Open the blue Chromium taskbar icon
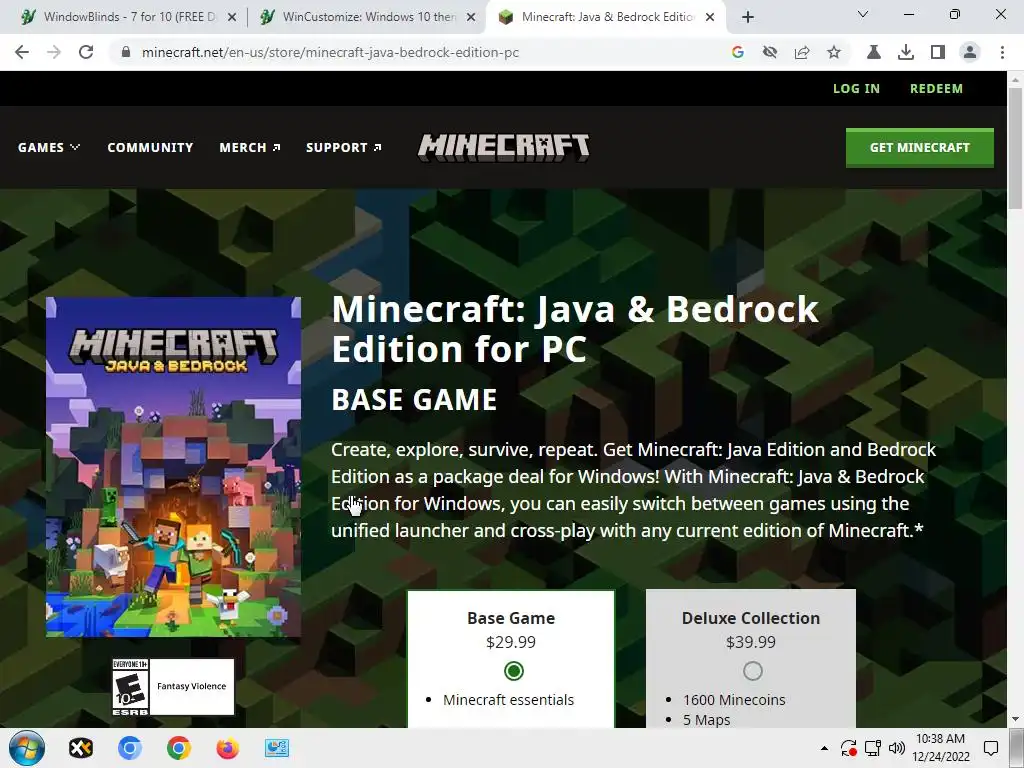 click(130, 748)
